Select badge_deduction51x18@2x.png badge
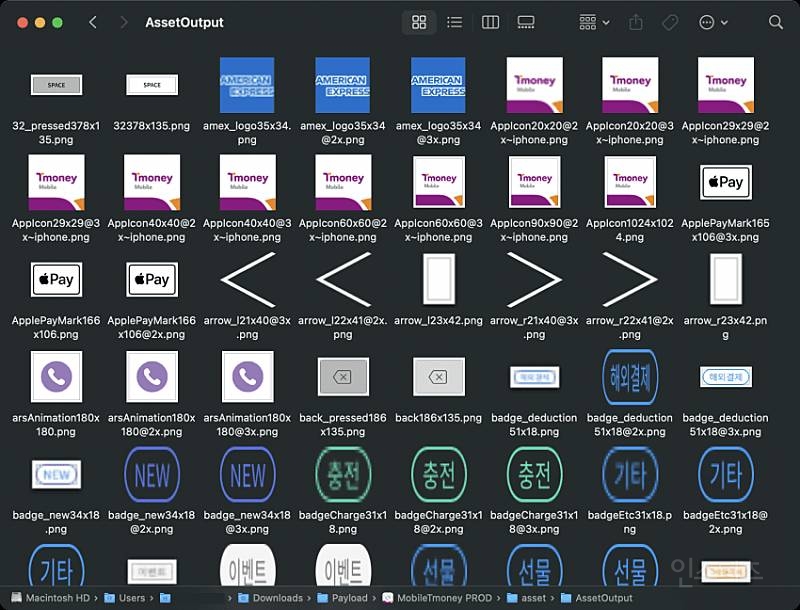This screenshot has height=610, width=800. 630,377
